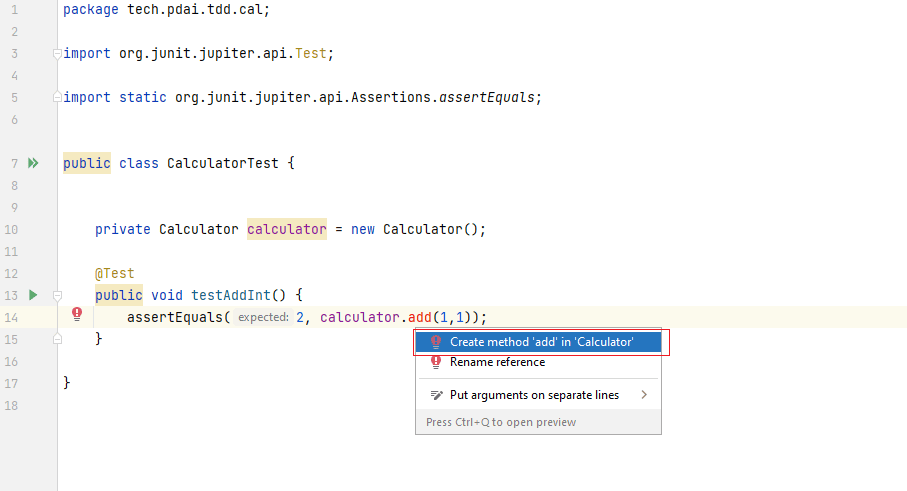Fold the testAddInt method at line 13
The image size is (907, 491).
pos(58,295)
